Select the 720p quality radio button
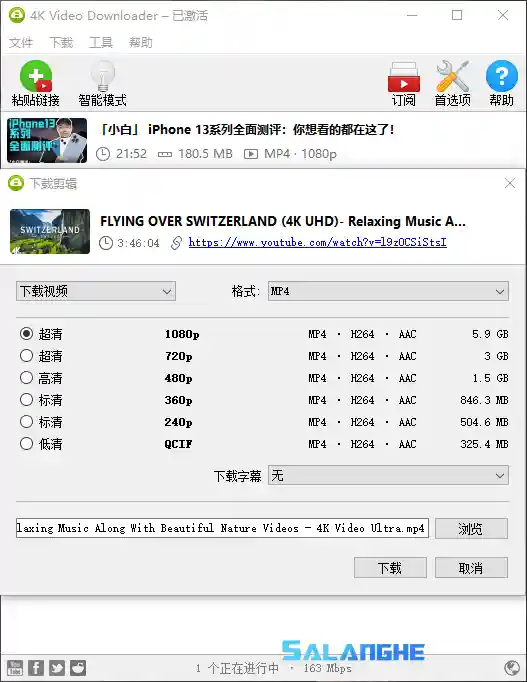This screenshot has height=682, width=527. tap(27, 356)
